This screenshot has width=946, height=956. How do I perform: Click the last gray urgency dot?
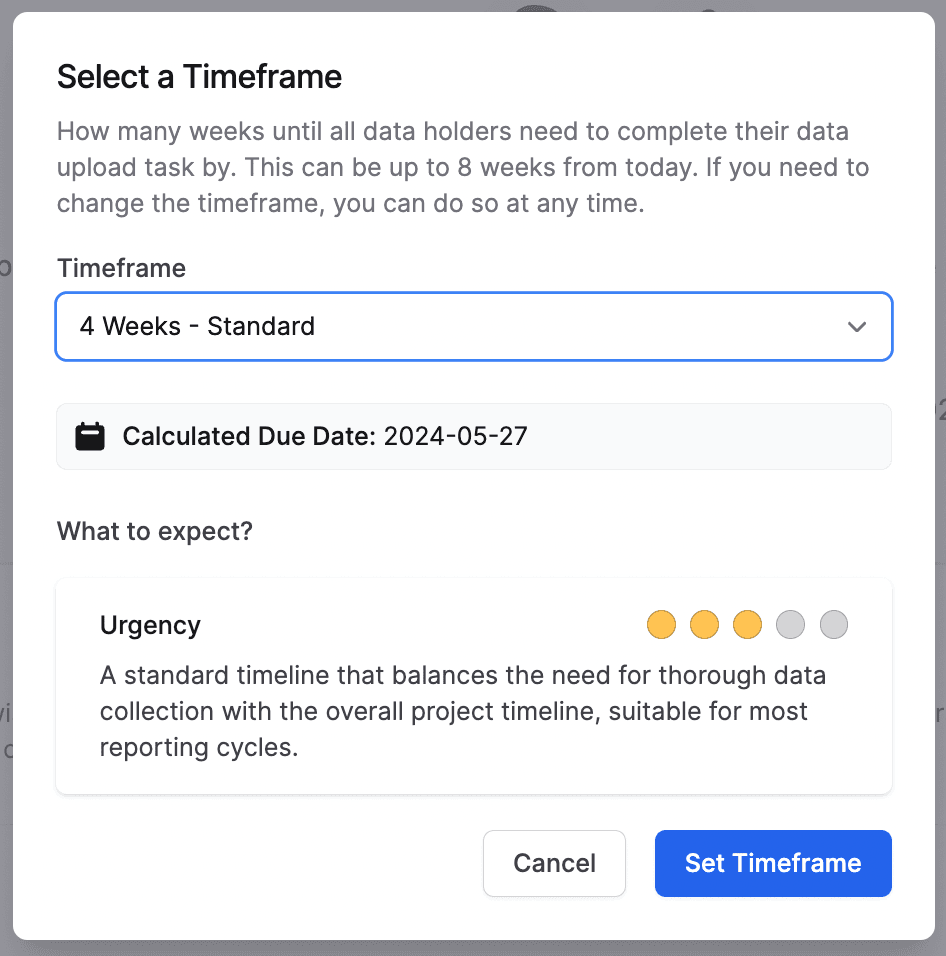pyautogui.click(x=834, y=626)
